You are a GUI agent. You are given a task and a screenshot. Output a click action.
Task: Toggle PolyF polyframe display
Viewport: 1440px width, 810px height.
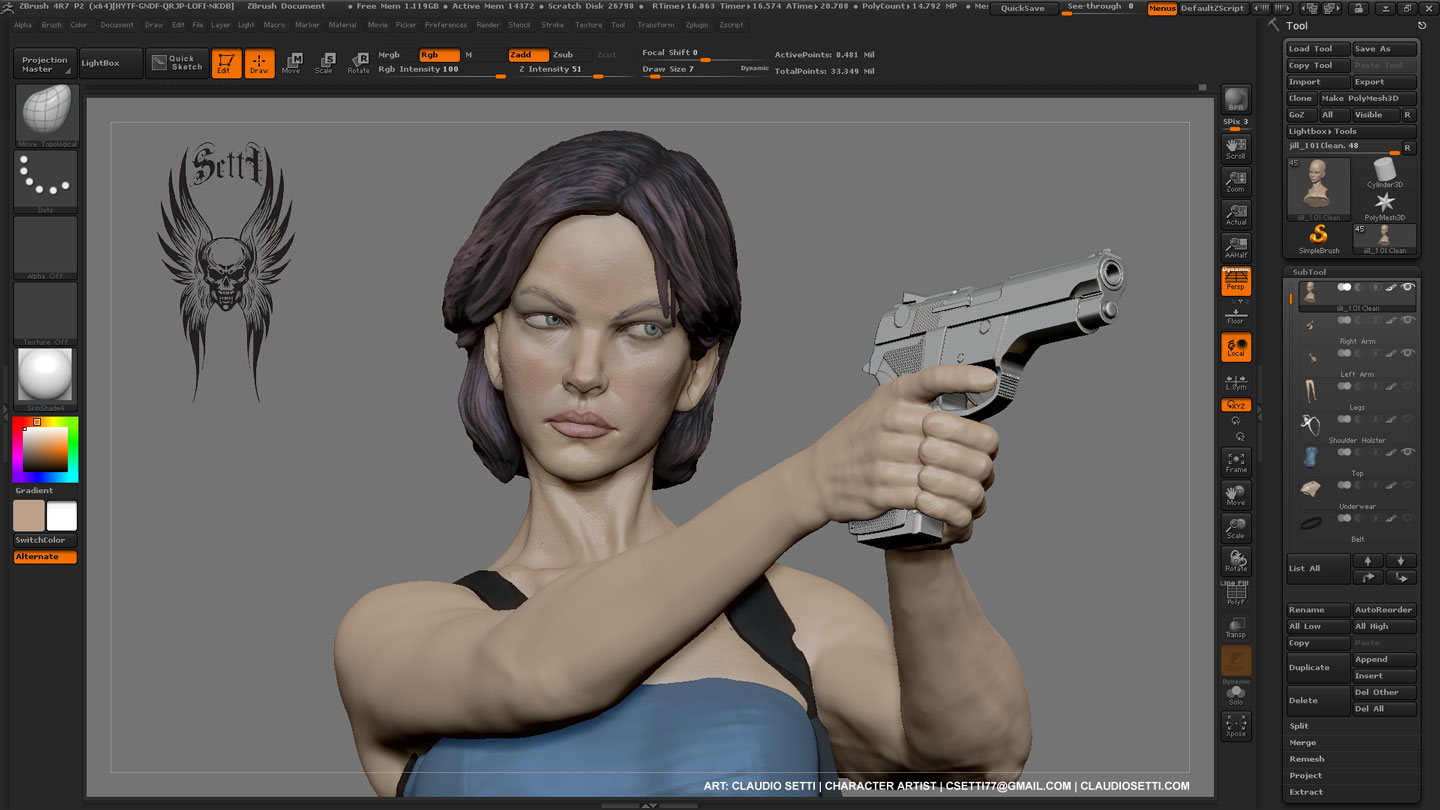click(x=1236, y=594)
